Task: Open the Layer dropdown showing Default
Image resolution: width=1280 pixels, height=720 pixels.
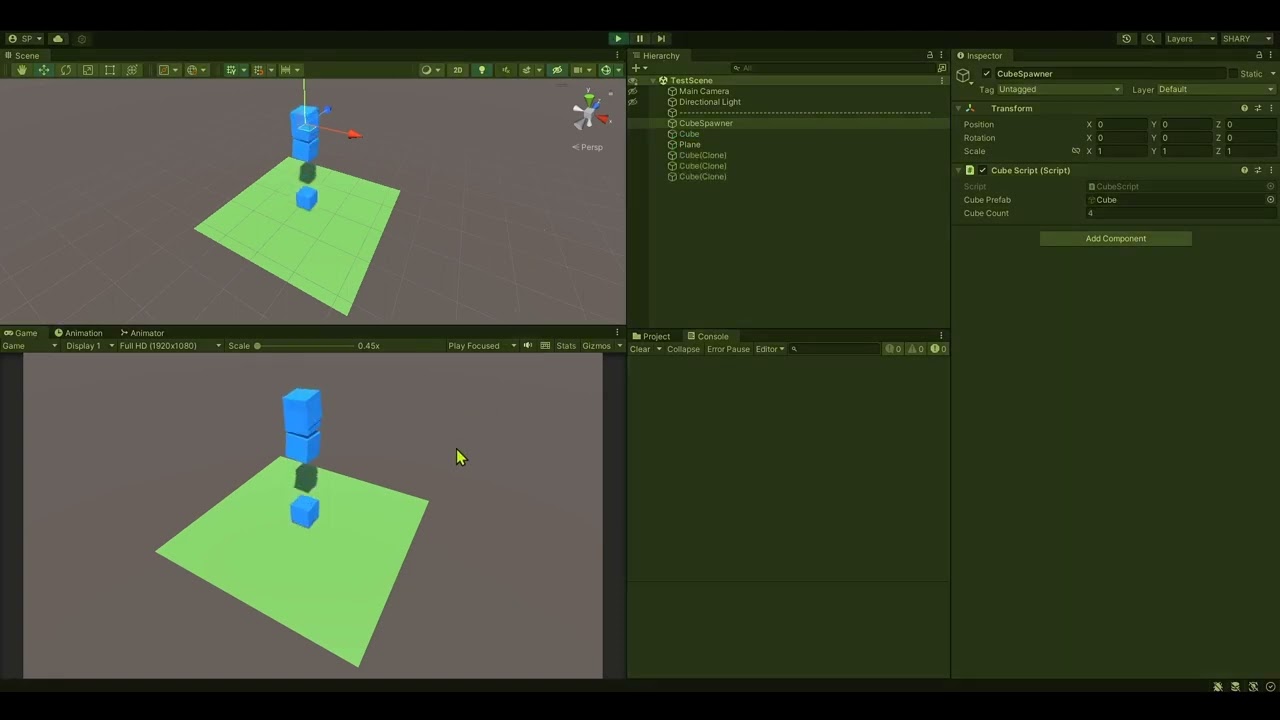Action: 1216,89
